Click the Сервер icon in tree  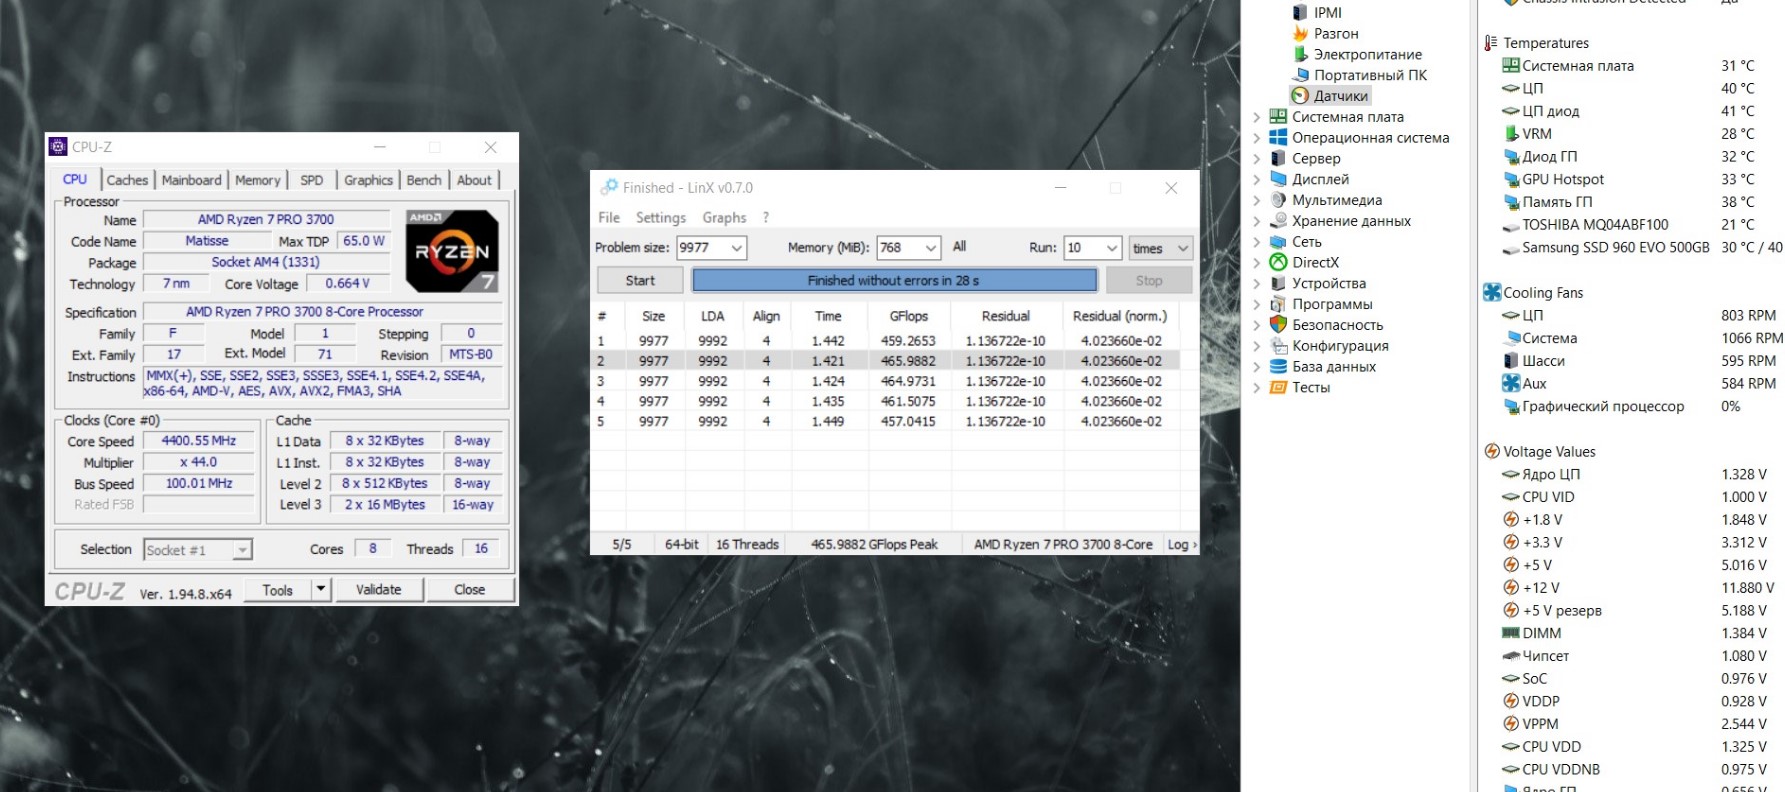[x=1278, y=158]
